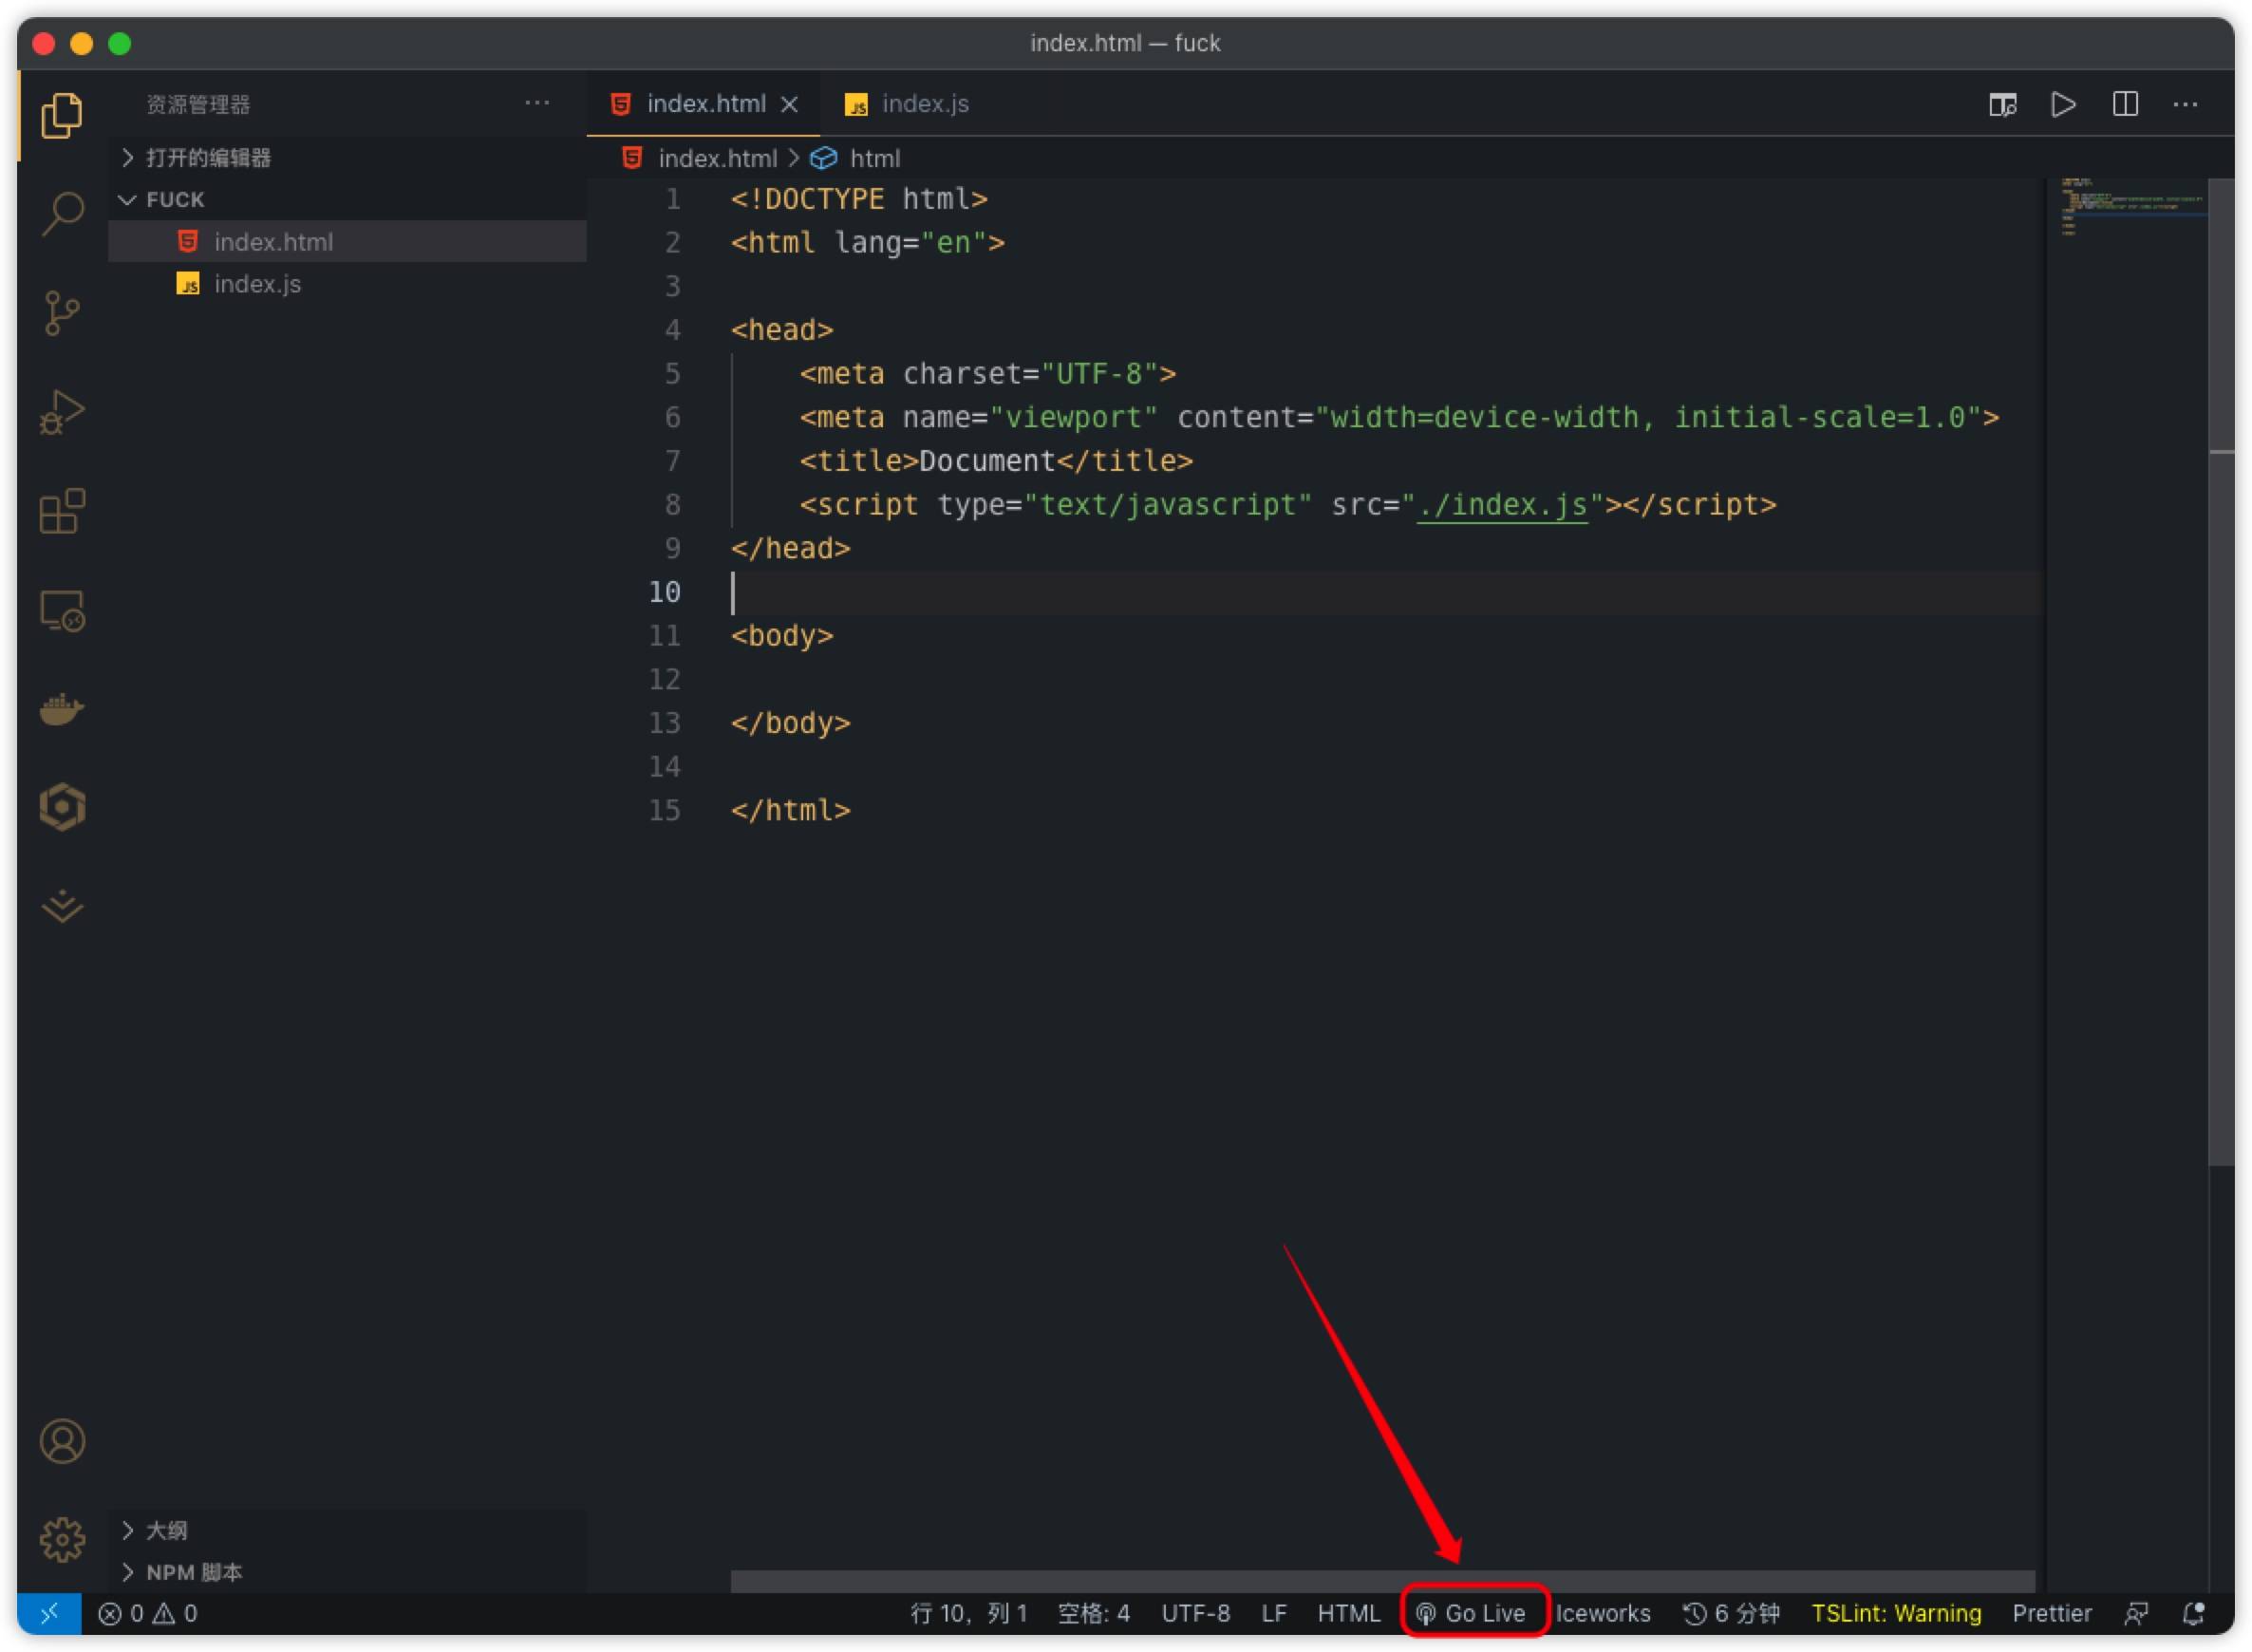Open Explorer panel more actions ellipsis
This screenshot has height=1652, width=2252.
537,103
